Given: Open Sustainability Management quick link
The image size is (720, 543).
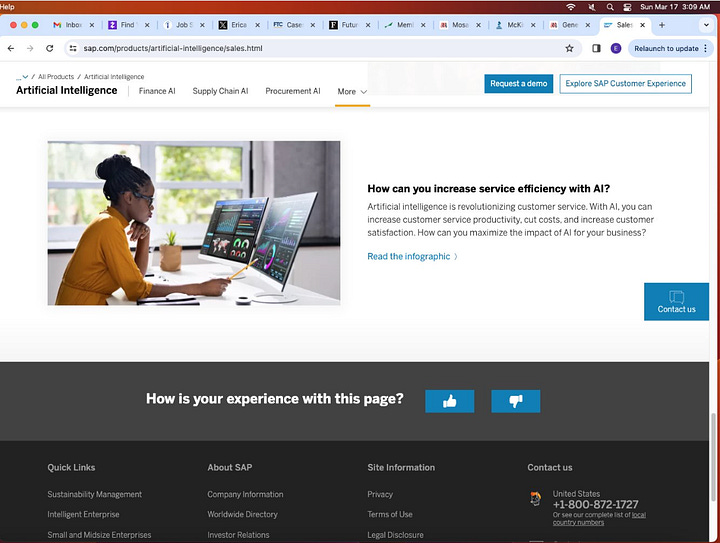Looking at the screenshot, I should click(95, 494).
